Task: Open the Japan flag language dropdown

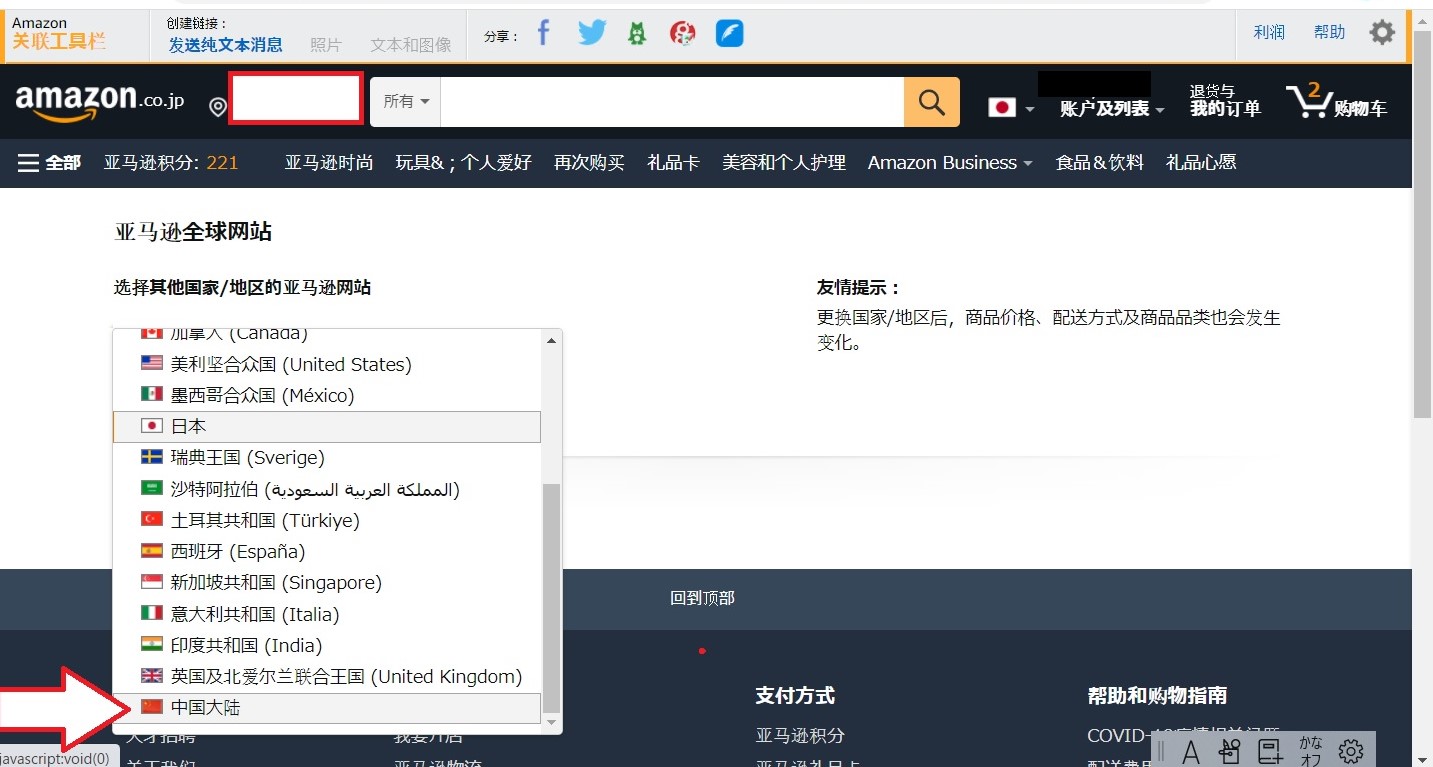Action: coord(1011,107)
